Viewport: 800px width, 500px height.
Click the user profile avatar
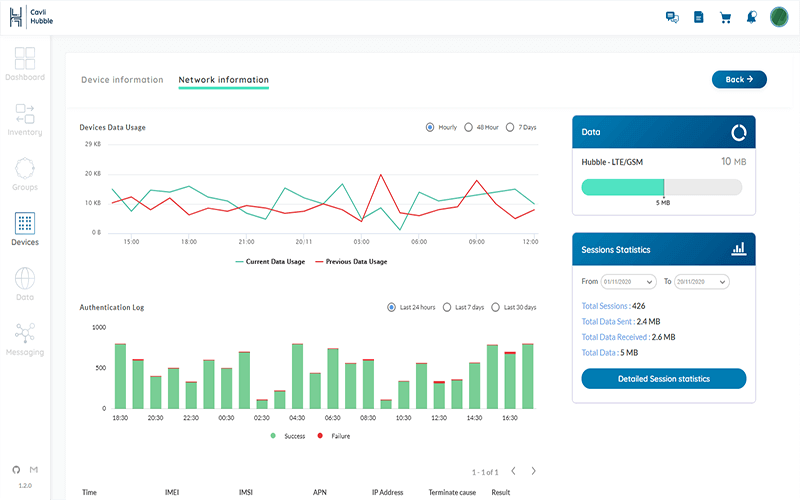[780, 17]
